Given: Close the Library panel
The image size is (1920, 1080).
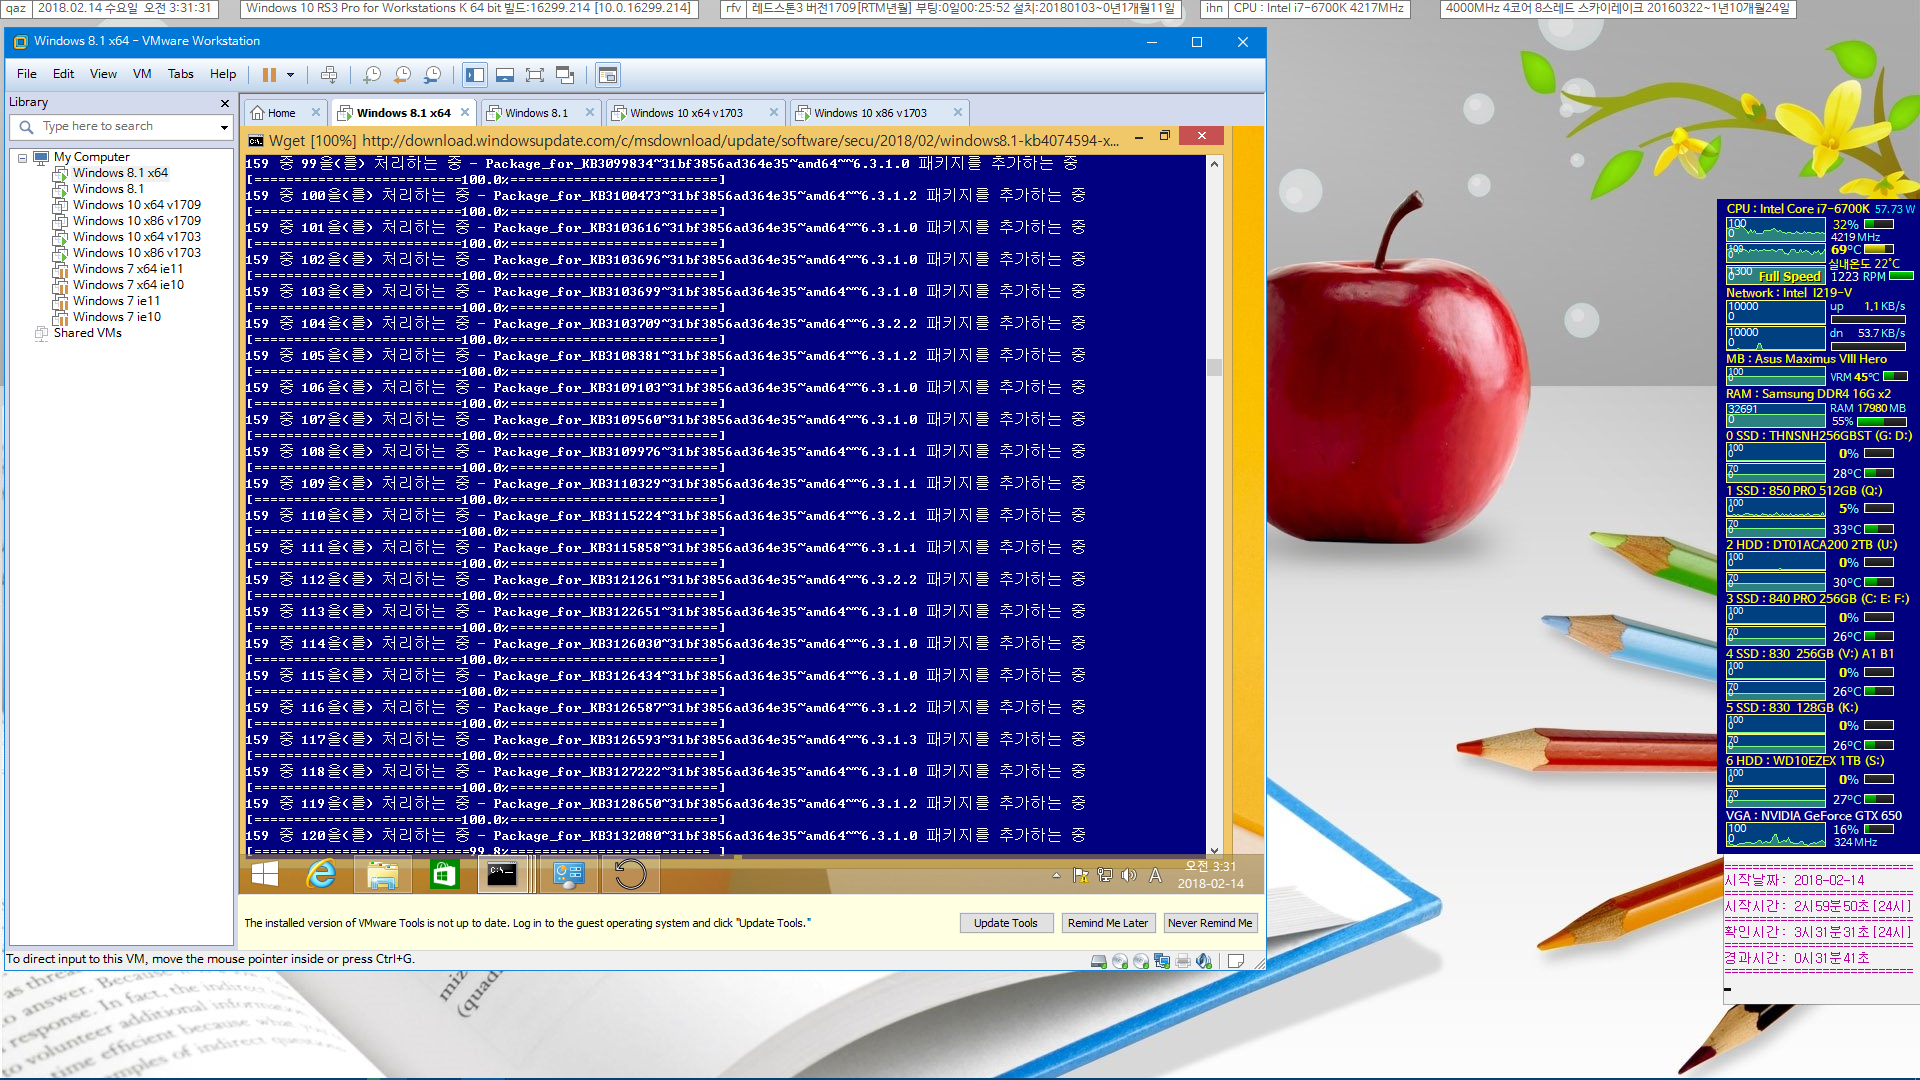Looking at the screenshot, I should [225, 103].
